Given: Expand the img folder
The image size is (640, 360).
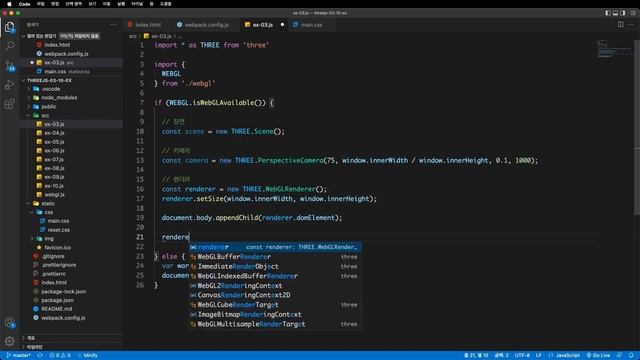Looking at the screenshot, I should pyautogui.click(x=31, y=239).
